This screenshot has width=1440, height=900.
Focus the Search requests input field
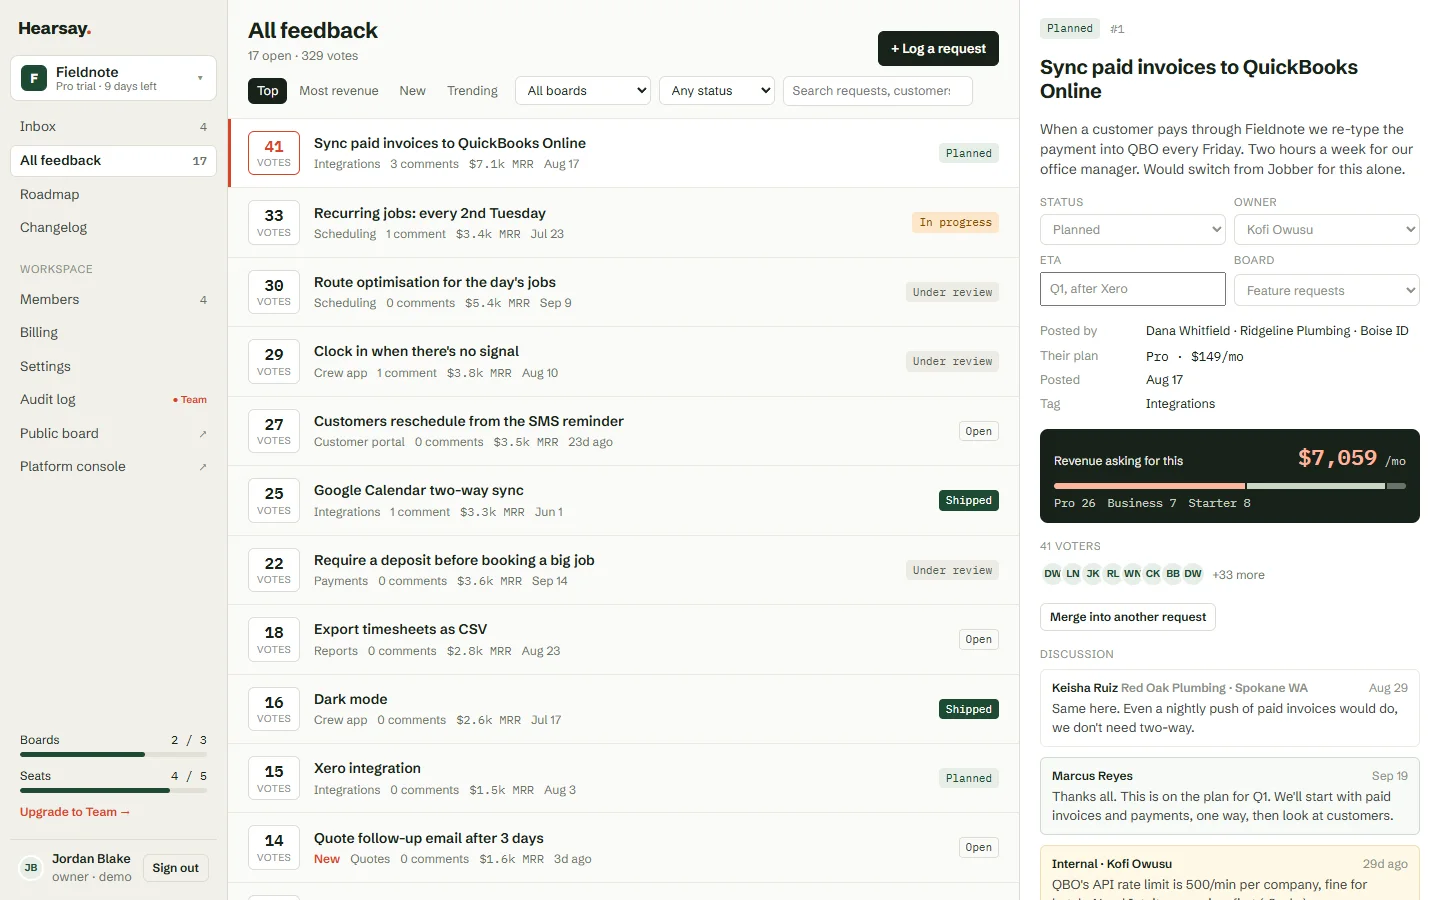point(878,91)
